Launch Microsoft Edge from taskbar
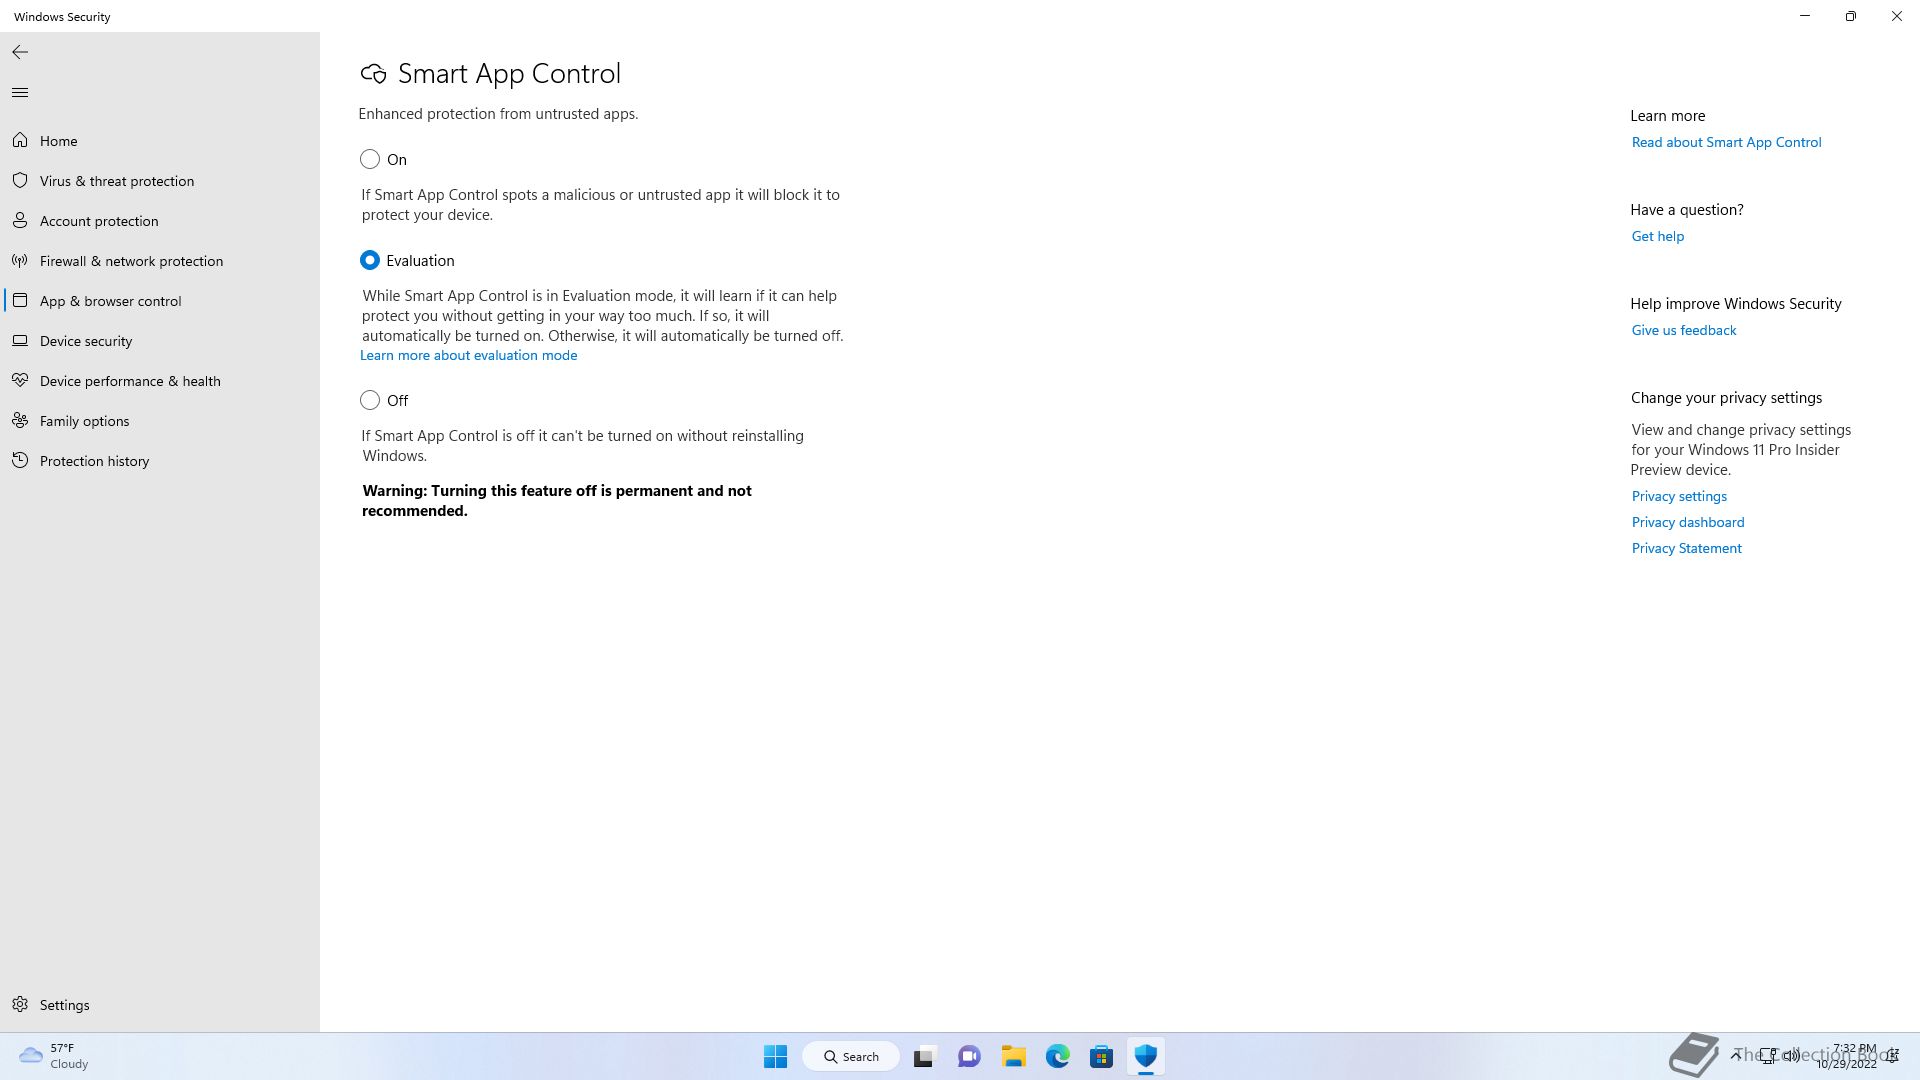The image size is (1920, 1080). [x=1058, y=1056]
